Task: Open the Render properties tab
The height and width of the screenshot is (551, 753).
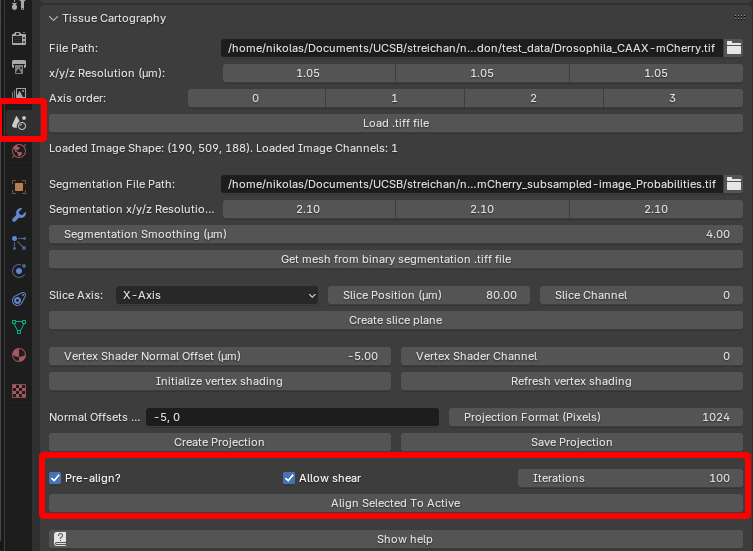Action: point(19,38)
